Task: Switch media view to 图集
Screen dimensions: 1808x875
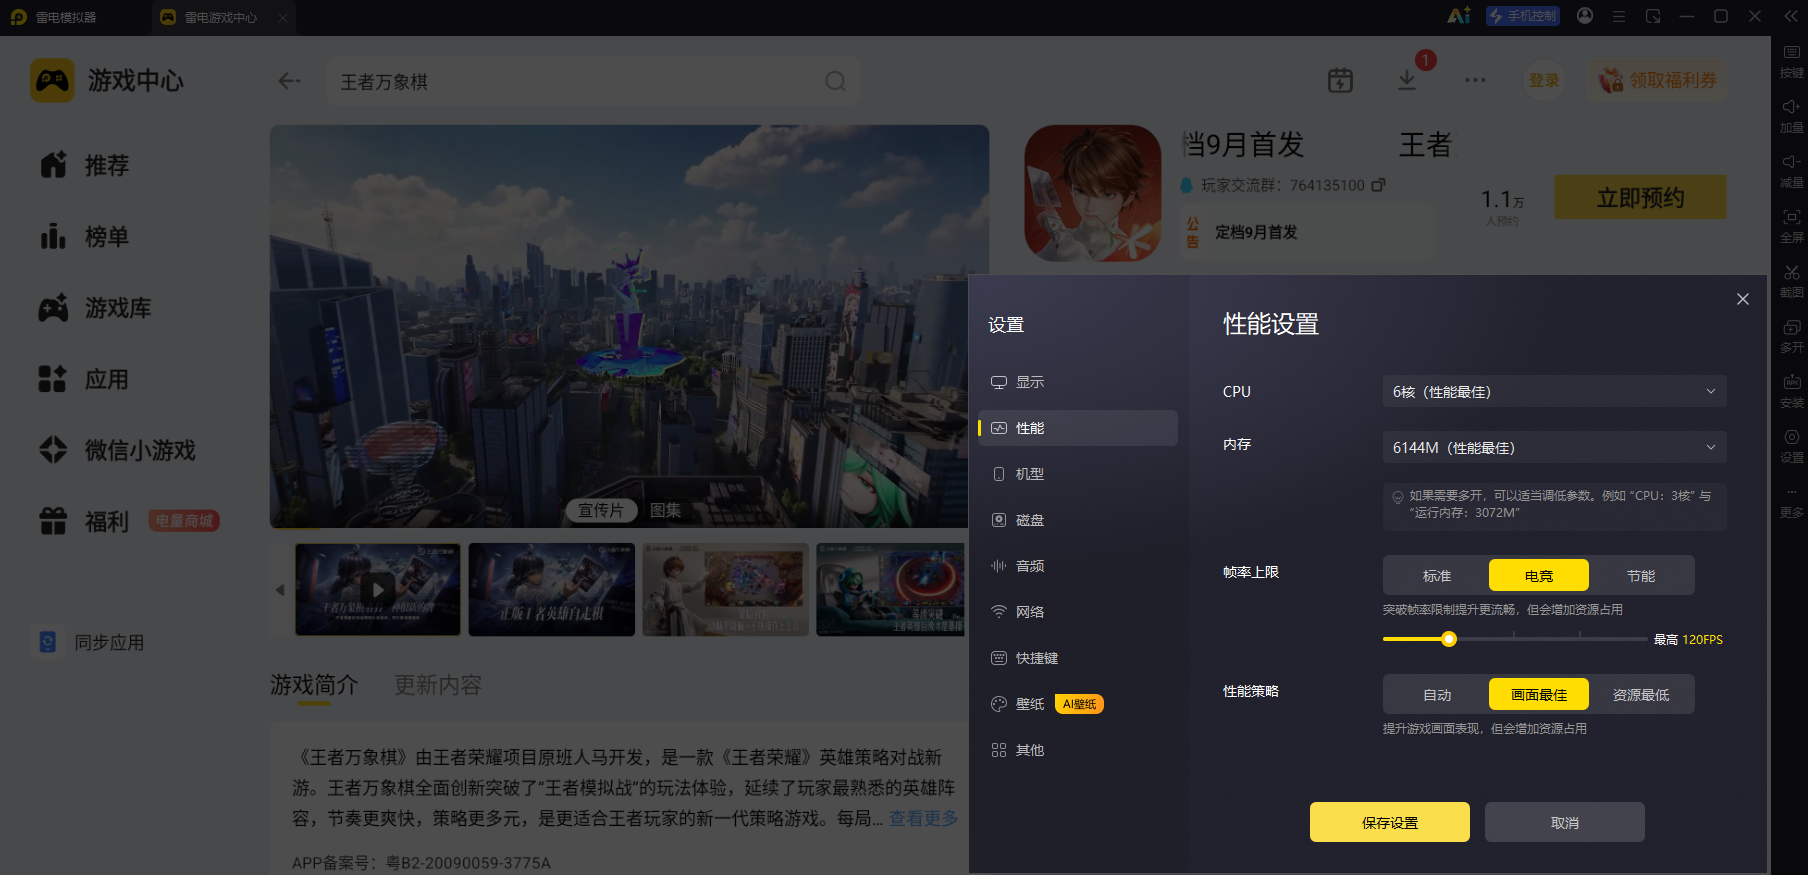Action: 665,510
